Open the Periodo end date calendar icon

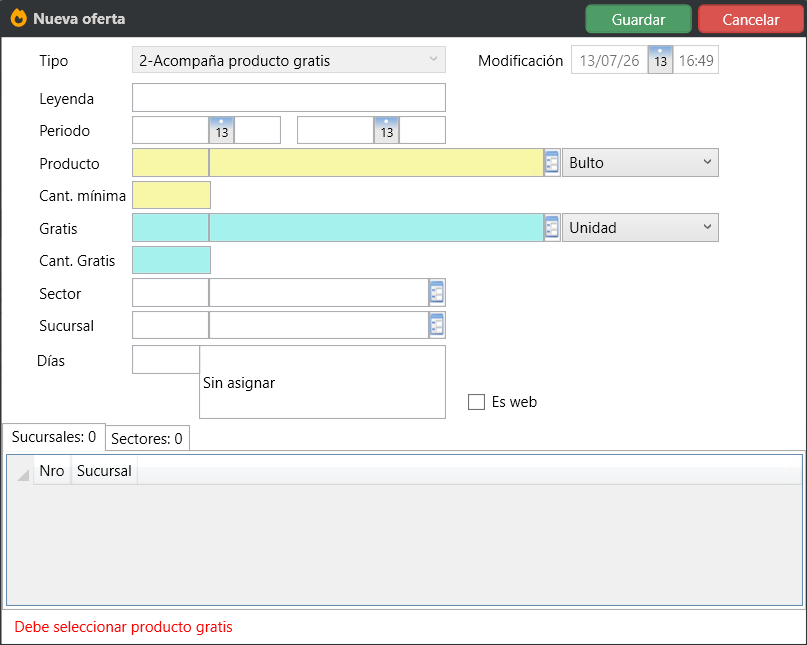pyautogui.click(x=387, y=130)
